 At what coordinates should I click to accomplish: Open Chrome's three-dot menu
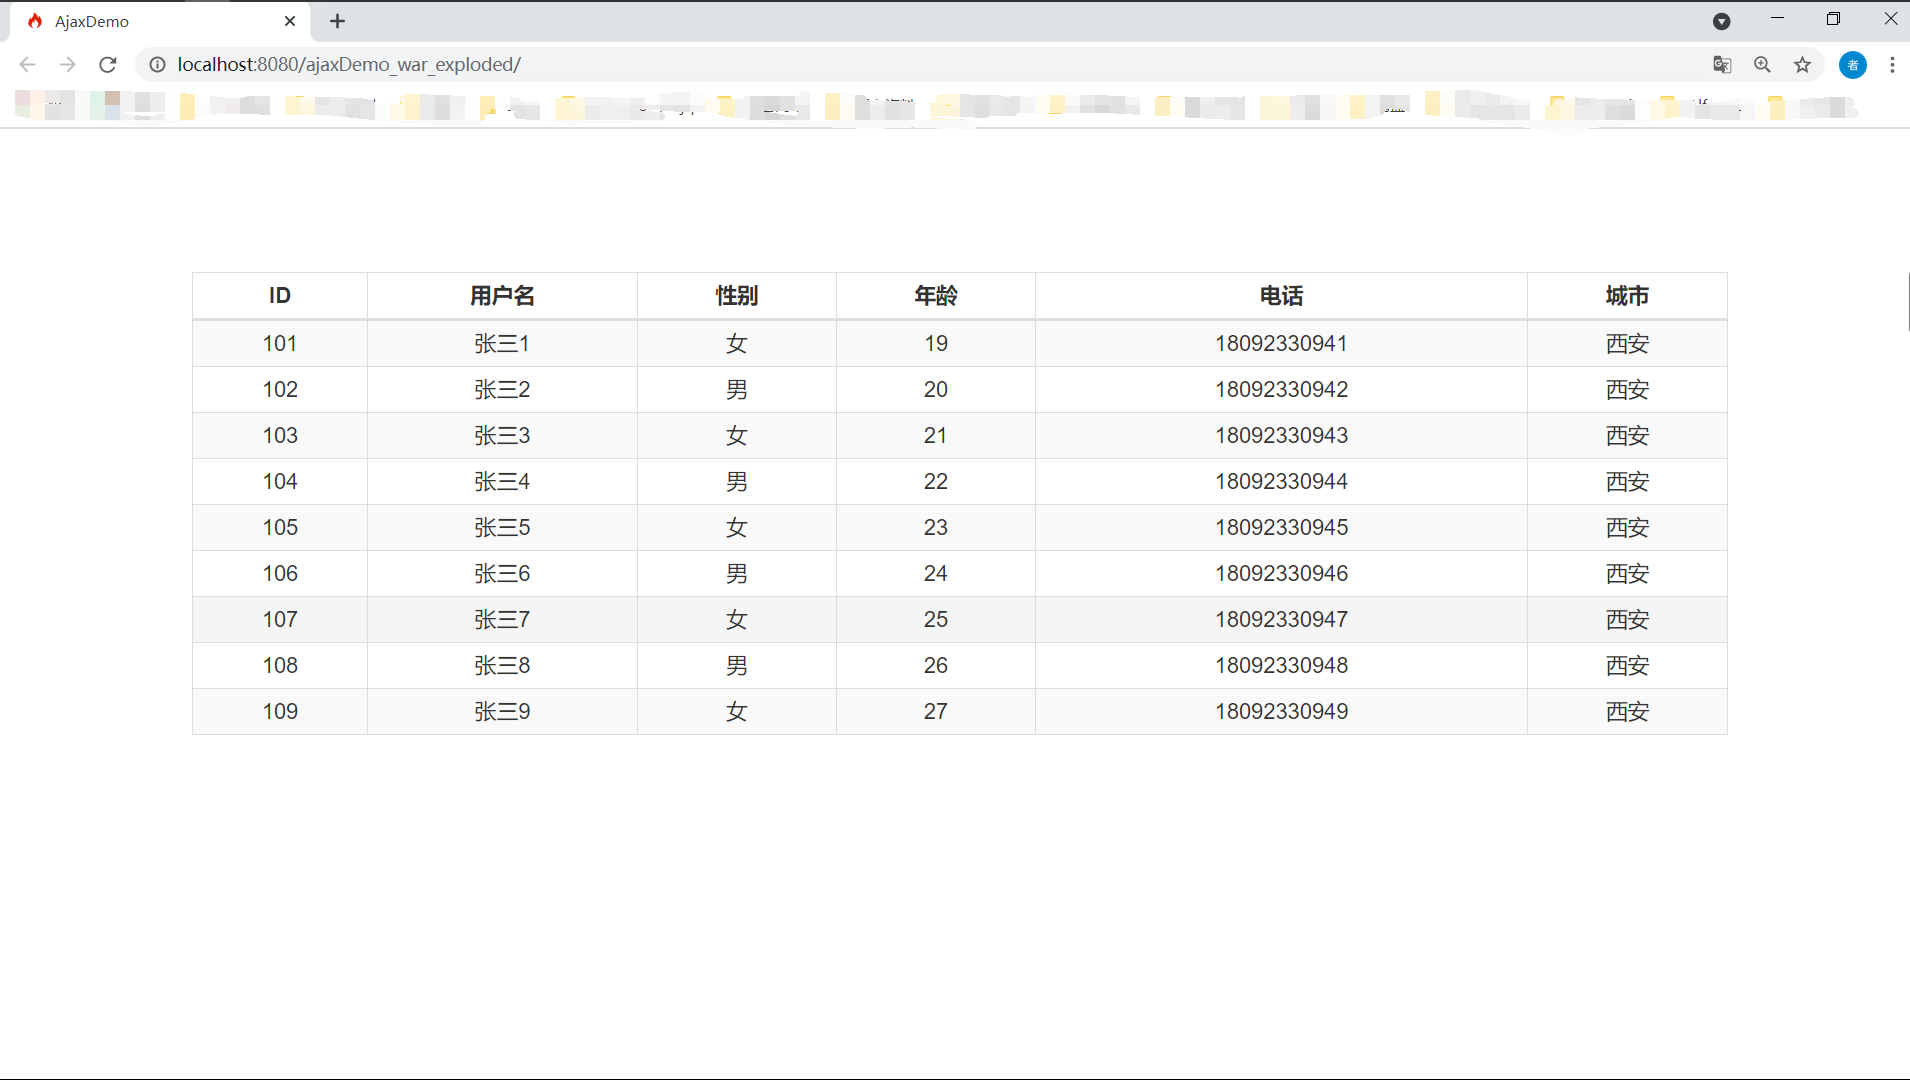(x=1891, y=64)
